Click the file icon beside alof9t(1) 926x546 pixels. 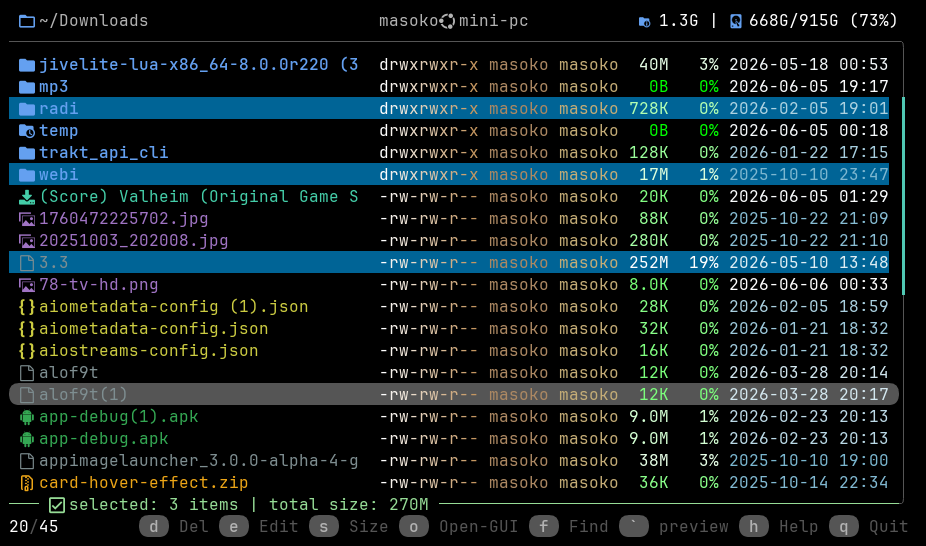tap(27, 395)
